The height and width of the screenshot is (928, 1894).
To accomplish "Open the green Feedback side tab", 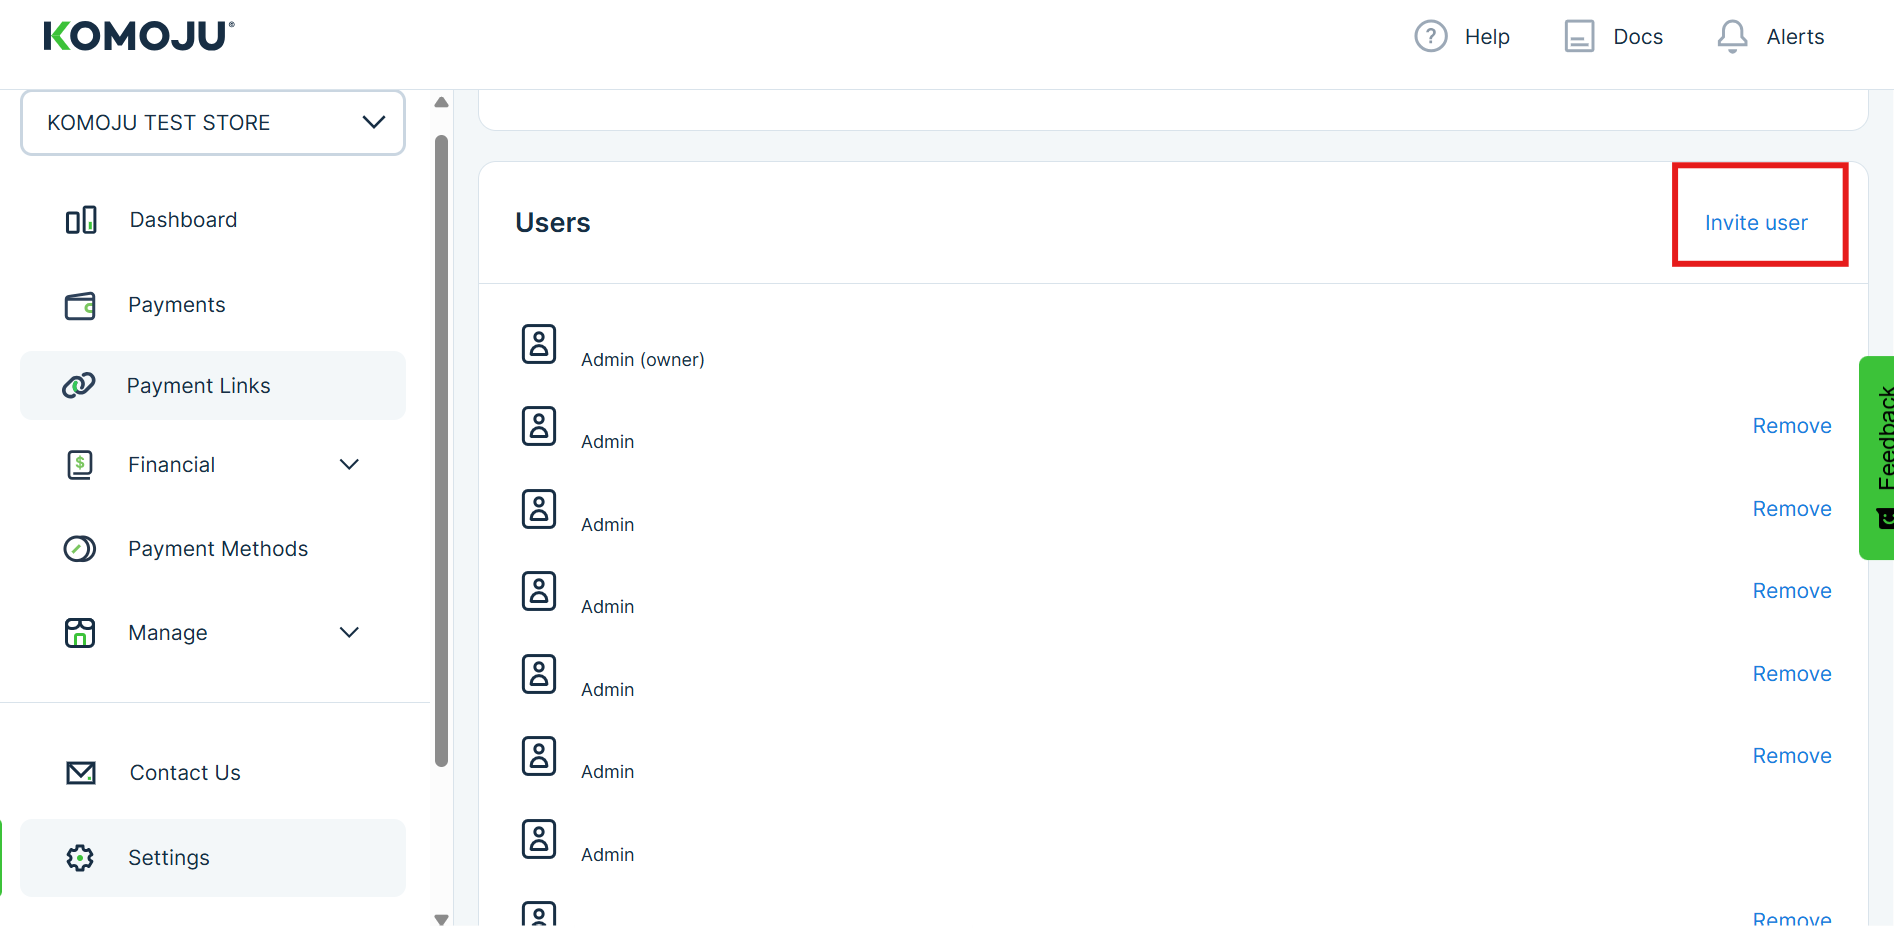I will coord(1879,457).
